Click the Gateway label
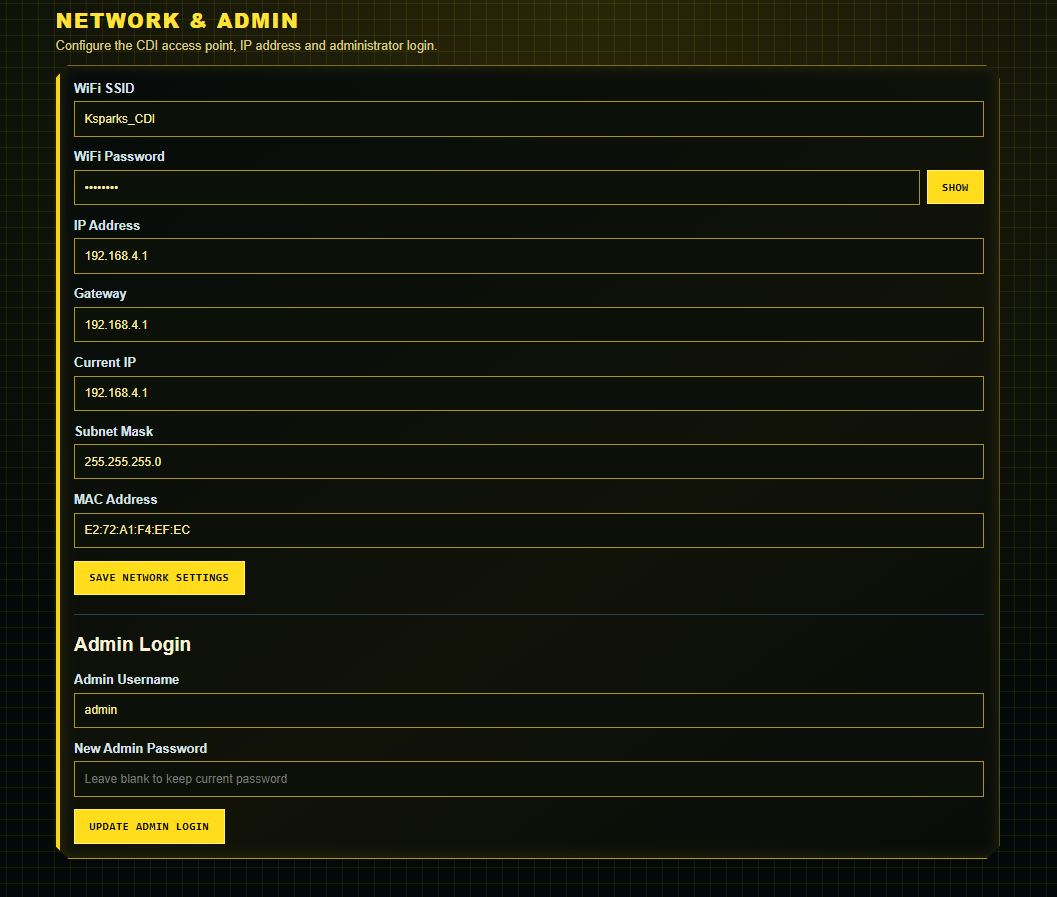 coord(100,294)
